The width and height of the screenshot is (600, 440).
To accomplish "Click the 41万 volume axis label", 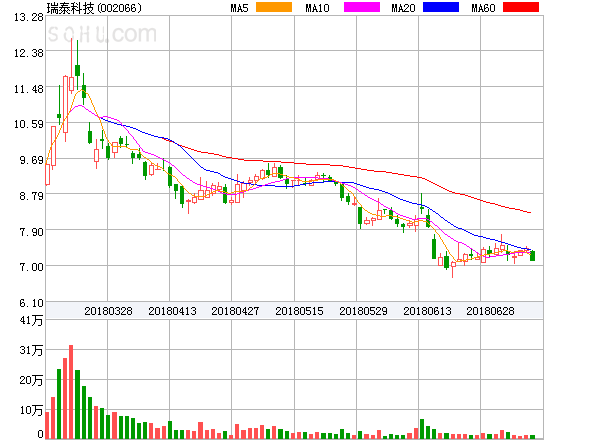I will tap(31, 320).
